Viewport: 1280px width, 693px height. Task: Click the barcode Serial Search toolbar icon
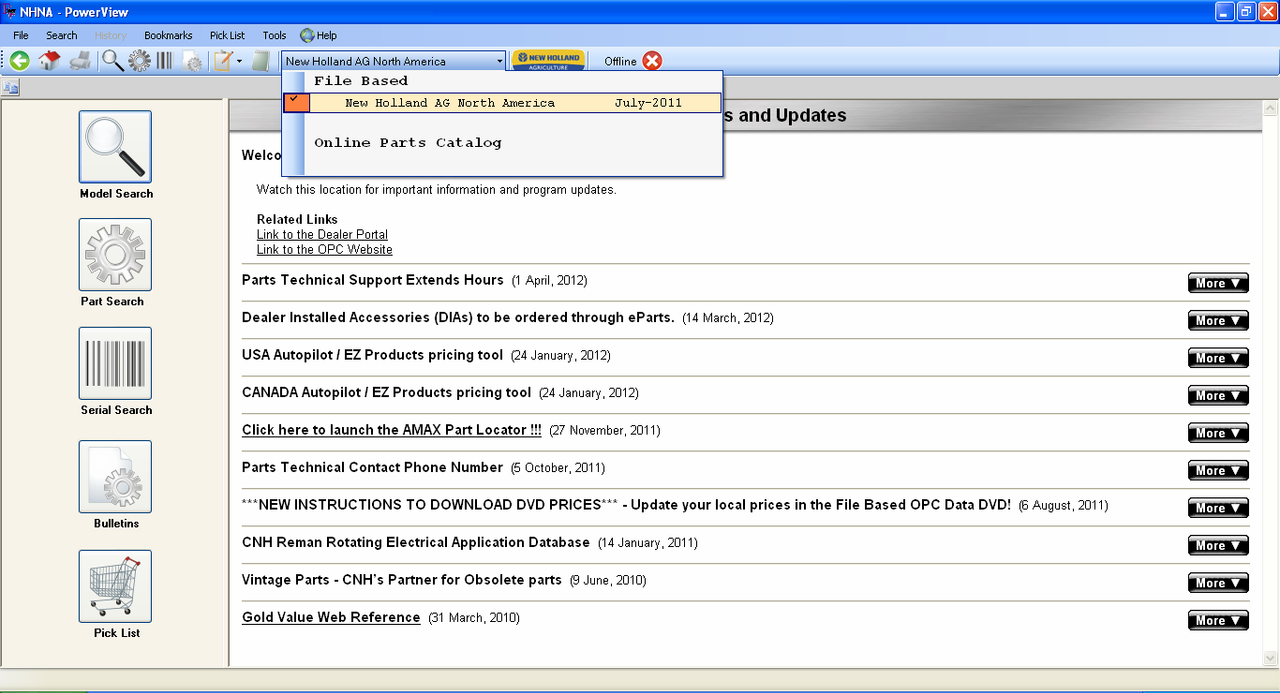tap(164, 61)
